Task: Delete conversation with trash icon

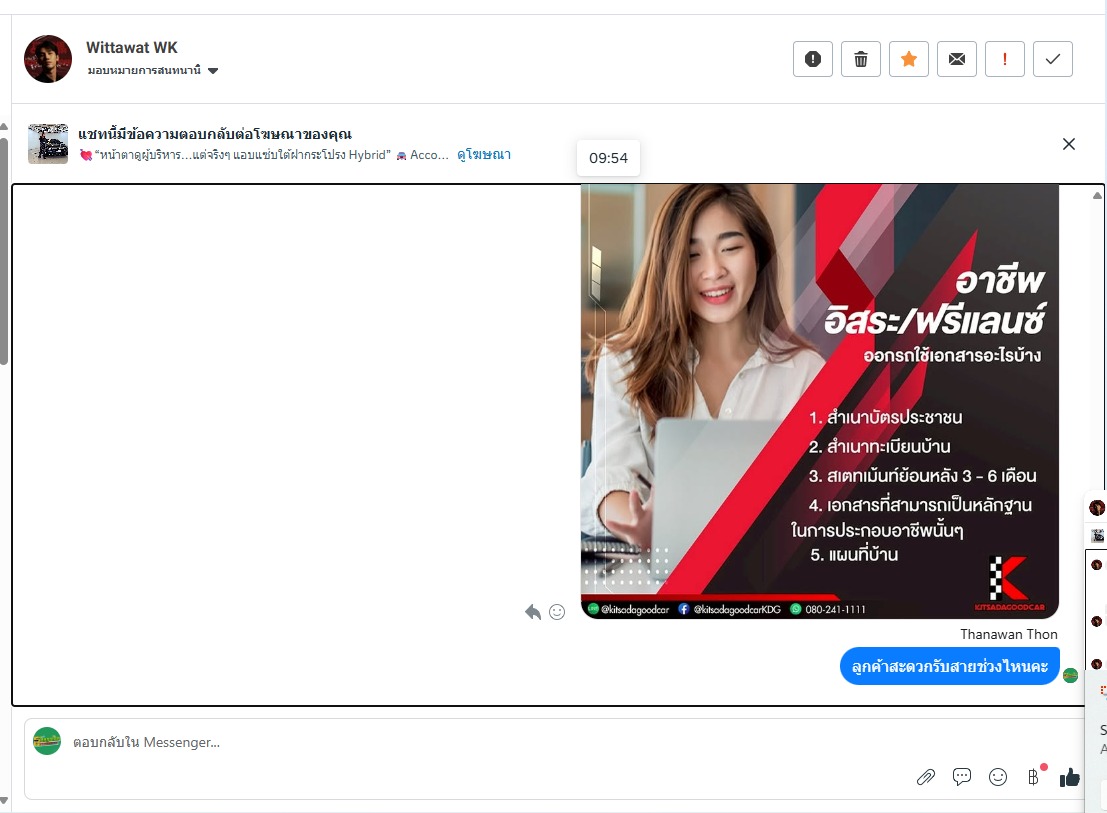Action: coord(861,59)
